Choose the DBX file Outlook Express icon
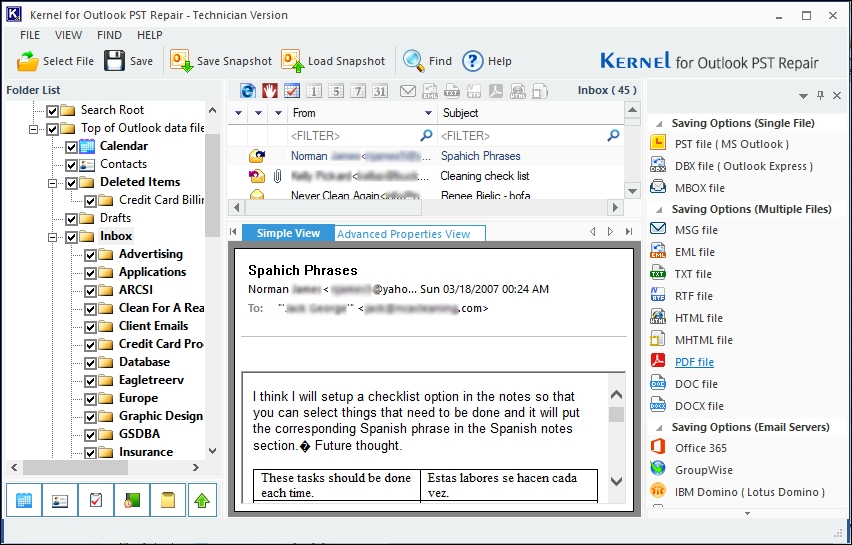The width and height of the screenshot is (852, 545). point(658,165)
